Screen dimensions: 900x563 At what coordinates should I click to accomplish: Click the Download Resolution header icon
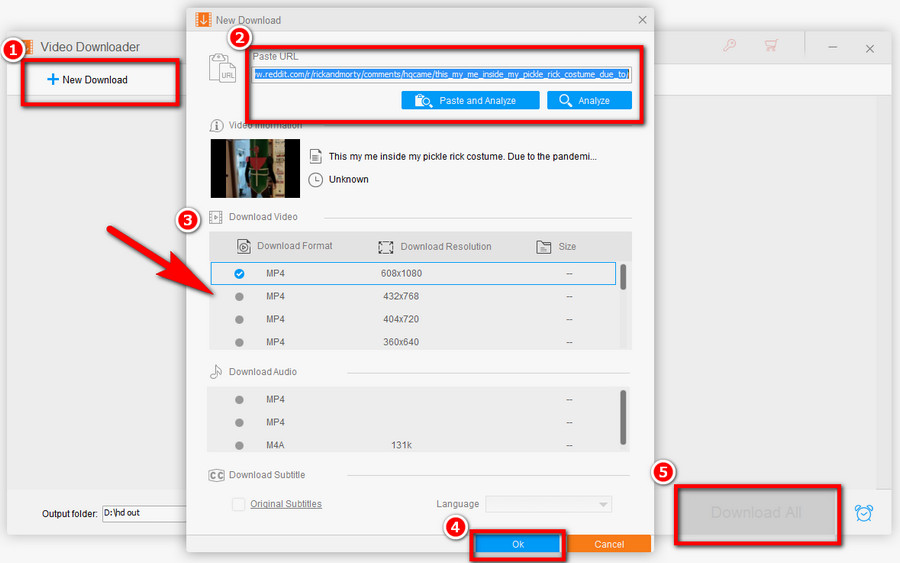coord(386,247)
